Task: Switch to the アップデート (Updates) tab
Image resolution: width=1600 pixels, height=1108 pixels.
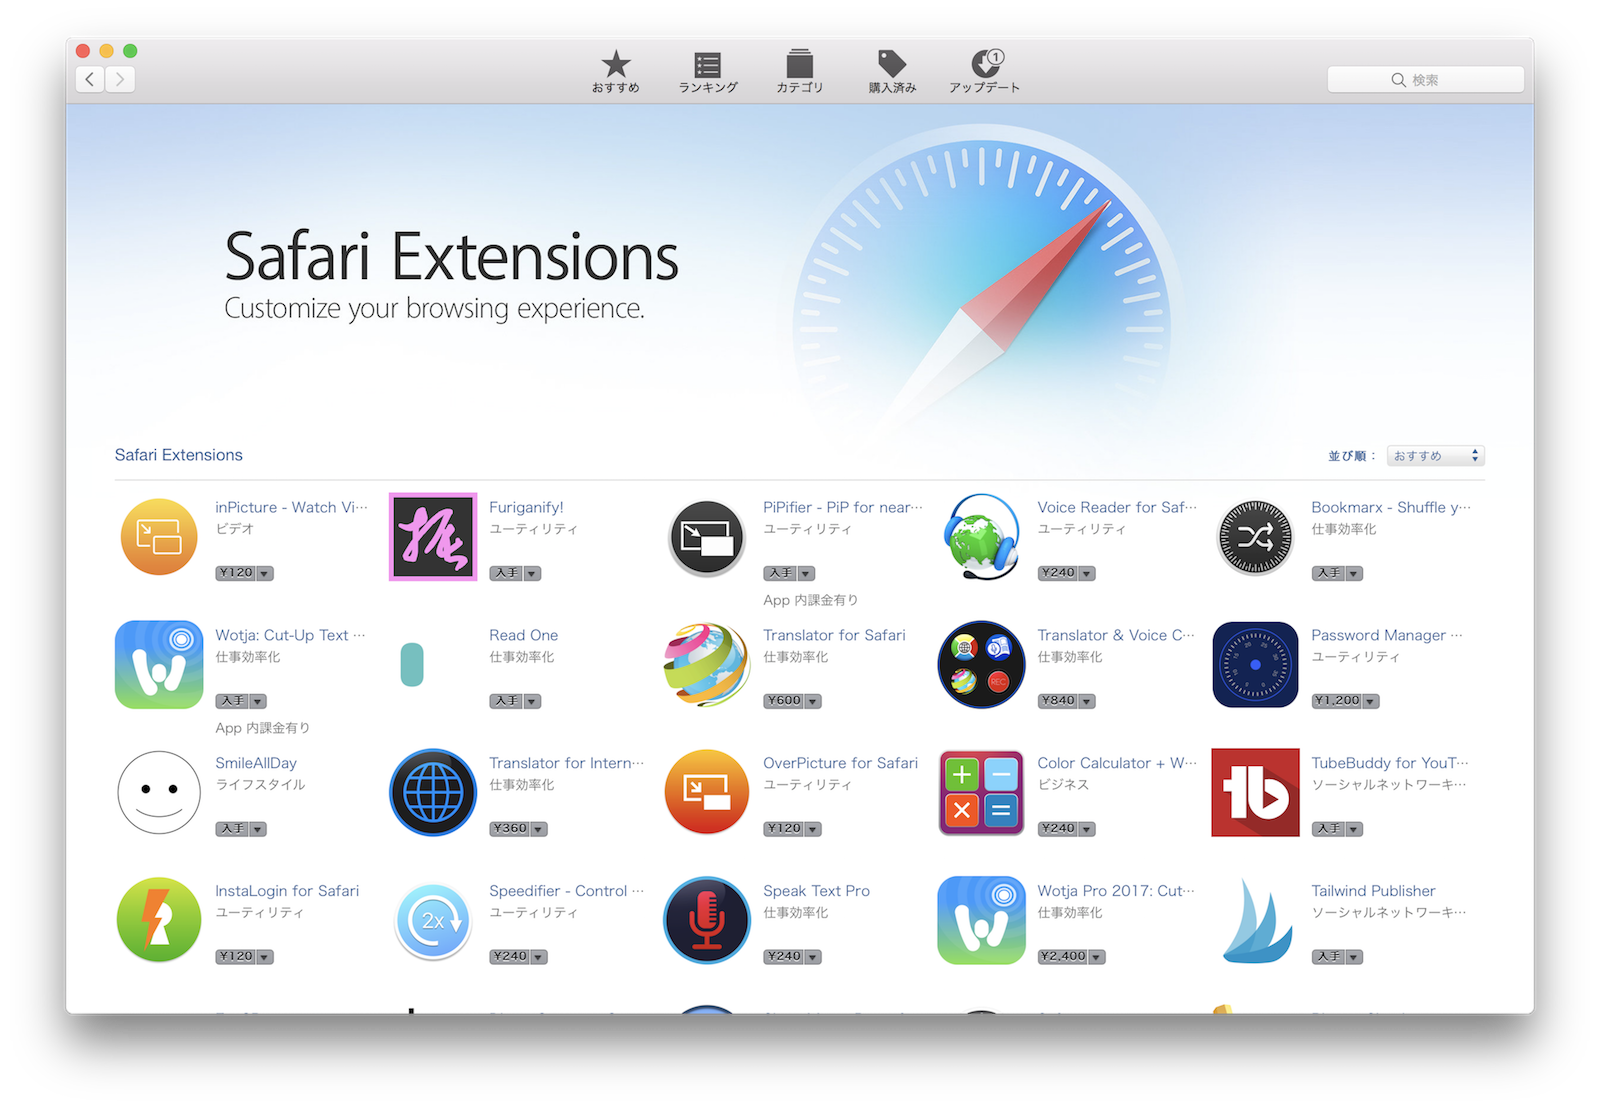Action: 985,72
